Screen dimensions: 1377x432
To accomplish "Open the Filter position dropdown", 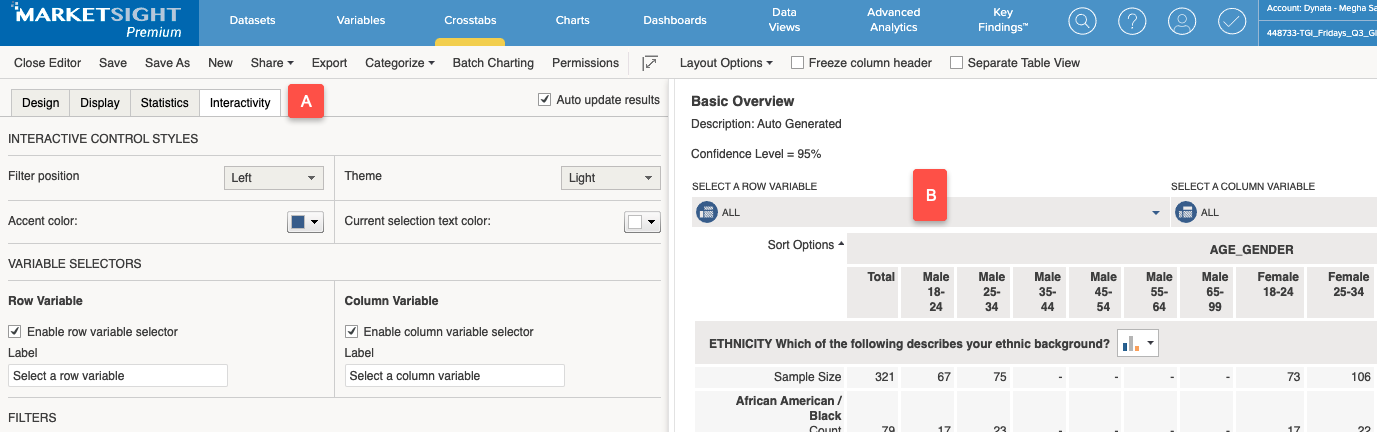I will 274,178.
